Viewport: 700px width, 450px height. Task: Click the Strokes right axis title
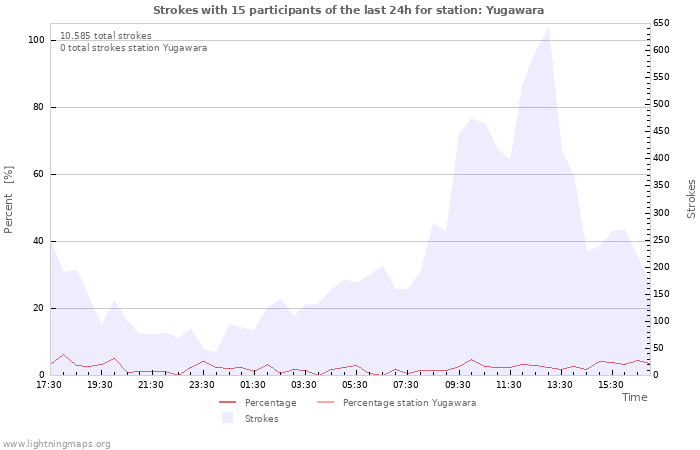(x=691, y=199)
